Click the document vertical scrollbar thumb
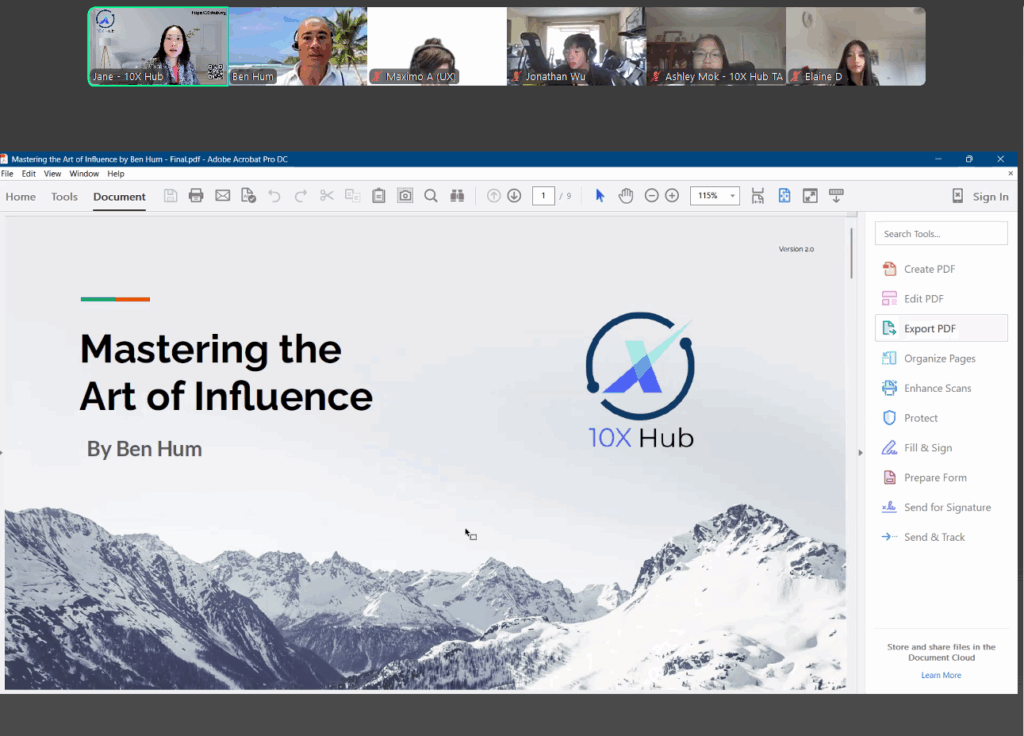 tap(851, 253)
